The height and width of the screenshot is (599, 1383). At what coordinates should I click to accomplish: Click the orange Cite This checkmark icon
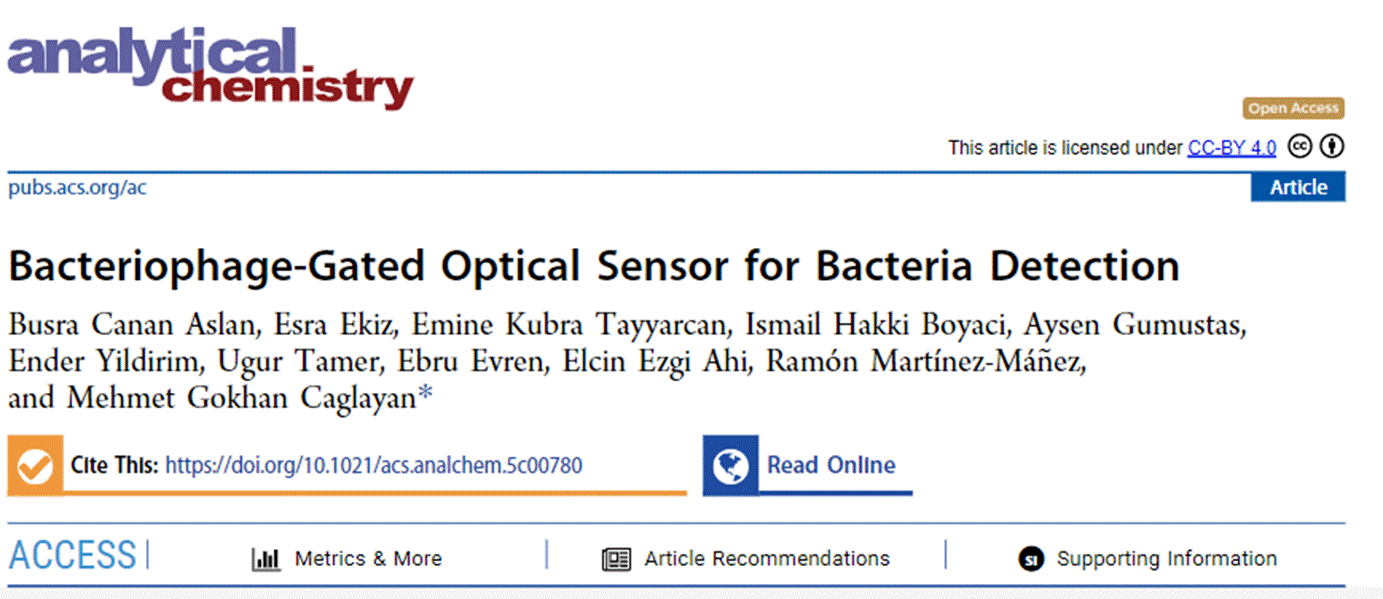35,465
